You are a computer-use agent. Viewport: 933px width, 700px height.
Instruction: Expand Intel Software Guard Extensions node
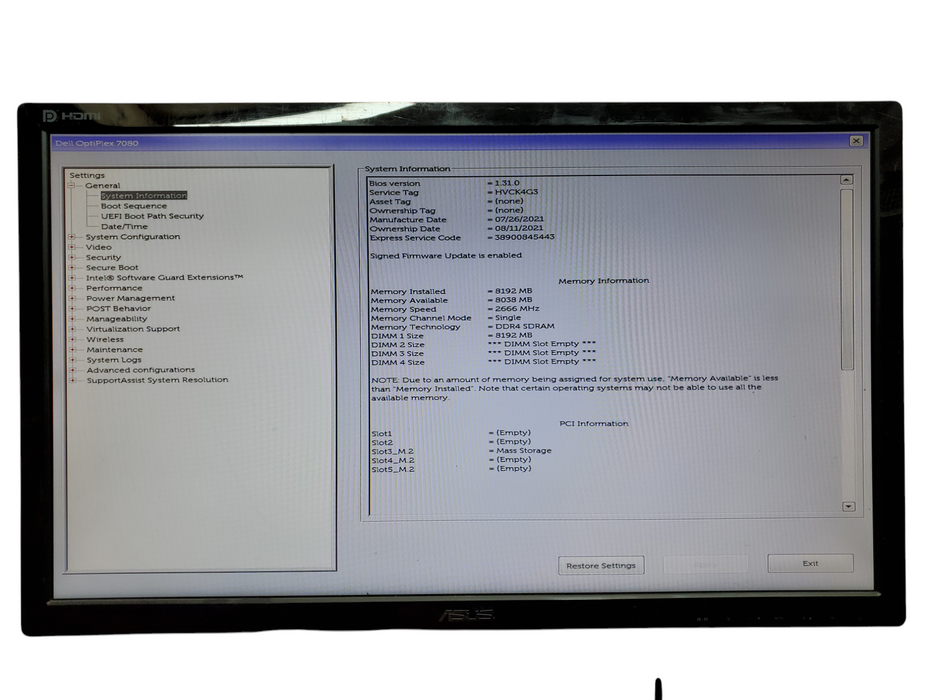pos(72,278)
